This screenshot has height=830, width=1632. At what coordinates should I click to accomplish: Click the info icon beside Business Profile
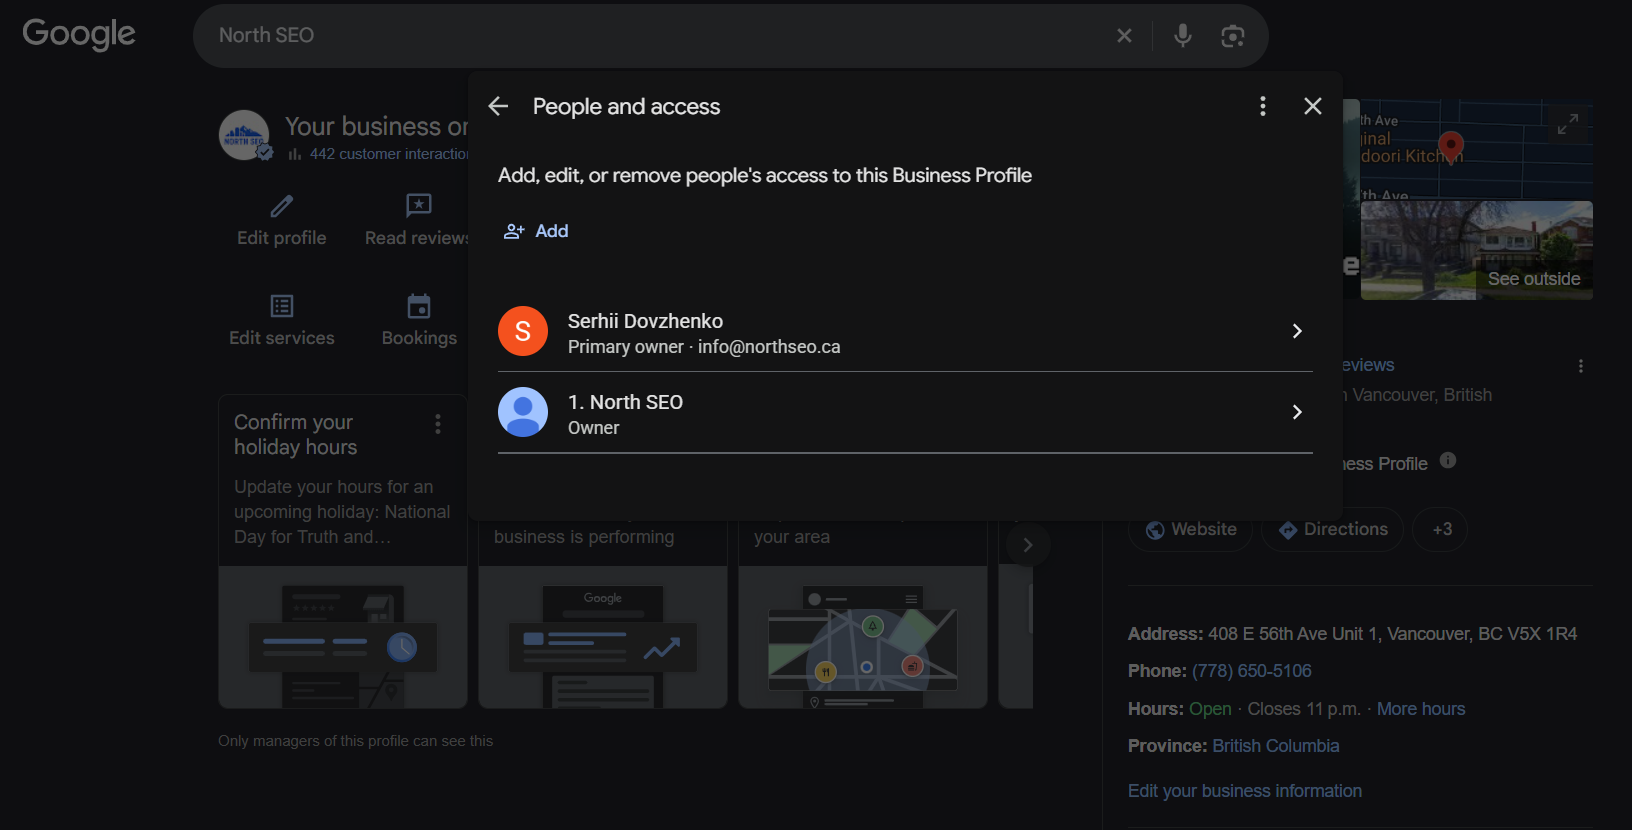1448,460
